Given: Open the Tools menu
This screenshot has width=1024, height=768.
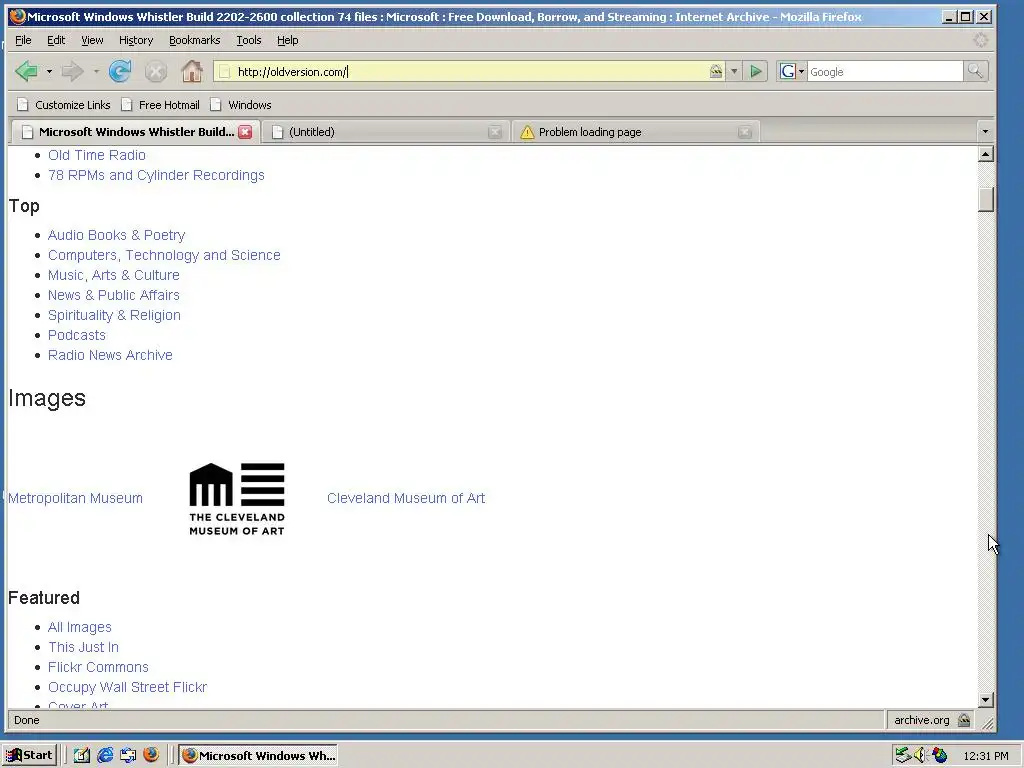Looking at the screenshot, I should pyautogui.click(x=249, y=40).
